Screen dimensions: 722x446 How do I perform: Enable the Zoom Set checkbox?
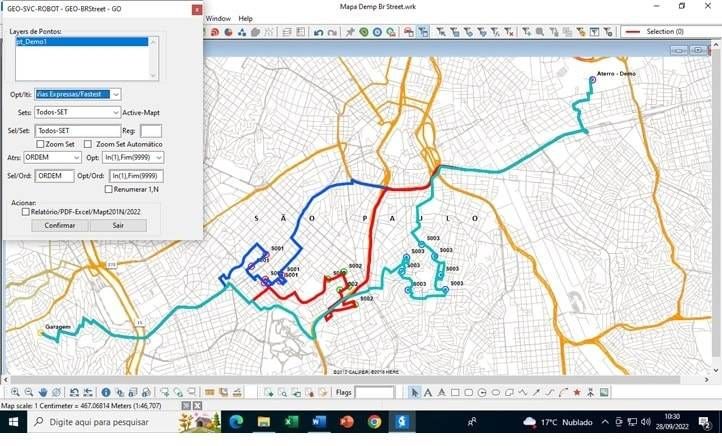(41, 144)
